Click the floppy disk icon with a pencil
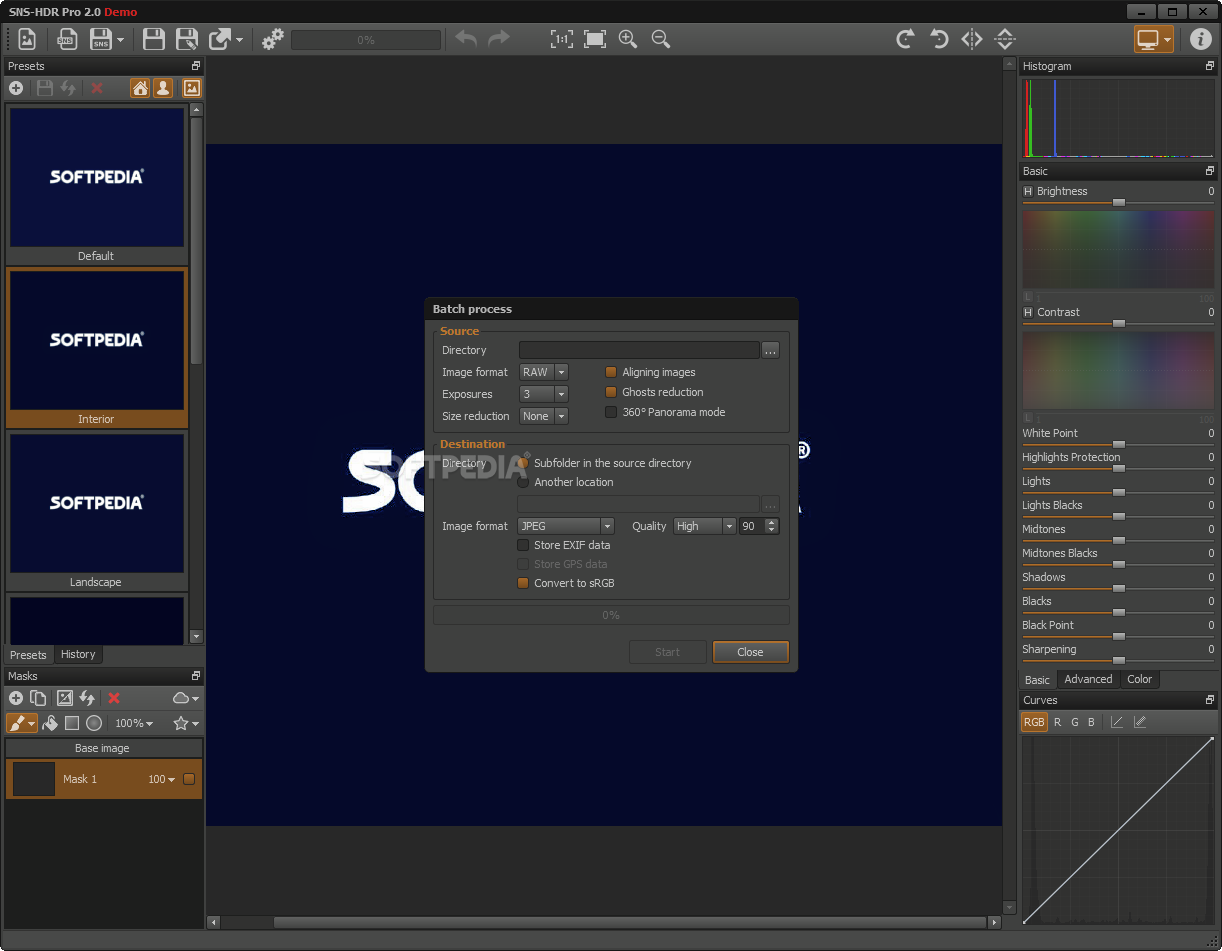This screenshot has height=951, width=1222. (187, 39)
